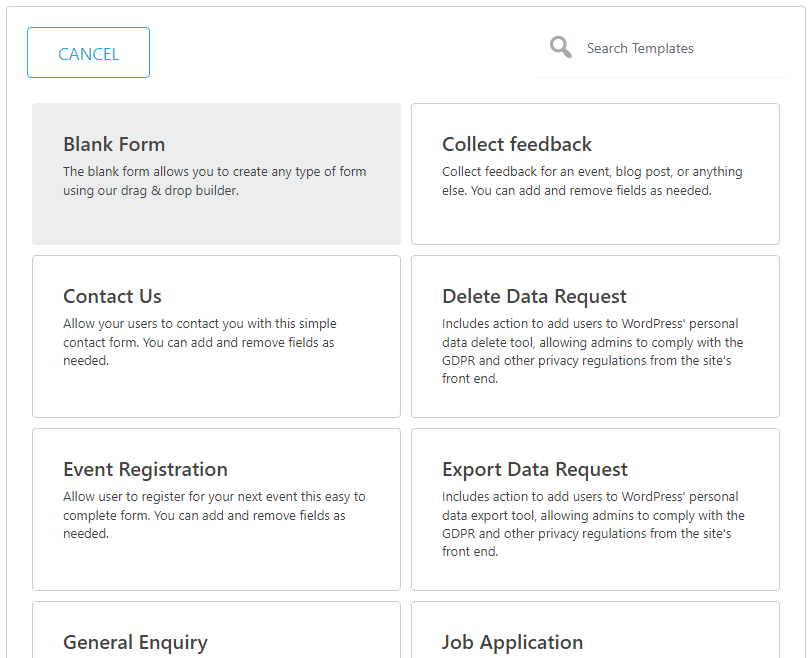Screen dimensions: 812x658
Task: Select the Blank Form template card
Action: (x=216, y=174)
